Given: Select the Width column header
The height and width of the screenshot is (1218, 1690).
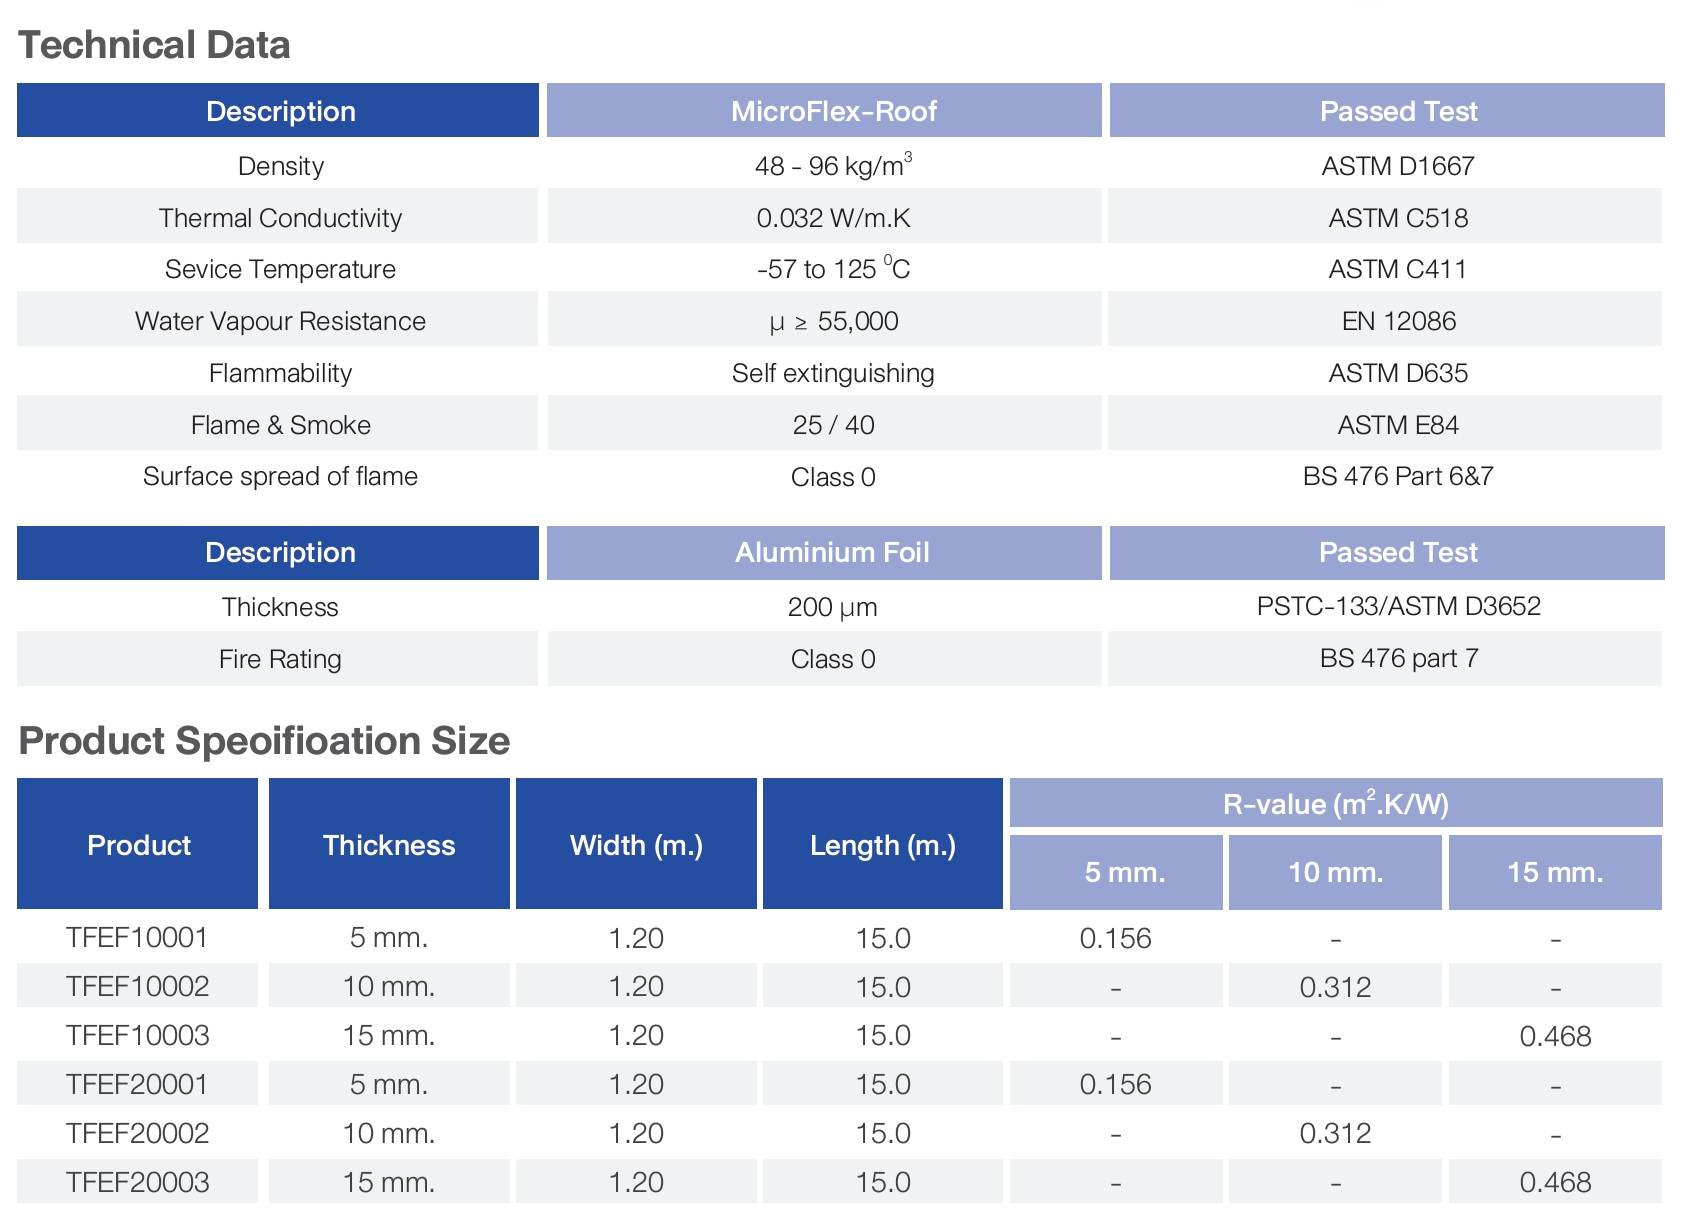Looking at the screenshot, I should (x=635, y=845).
